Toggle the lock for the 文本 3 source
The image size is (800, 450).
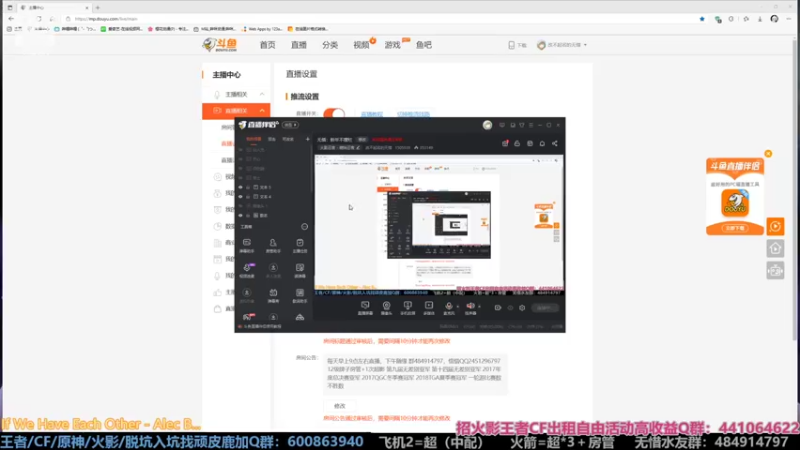[248, 187]
